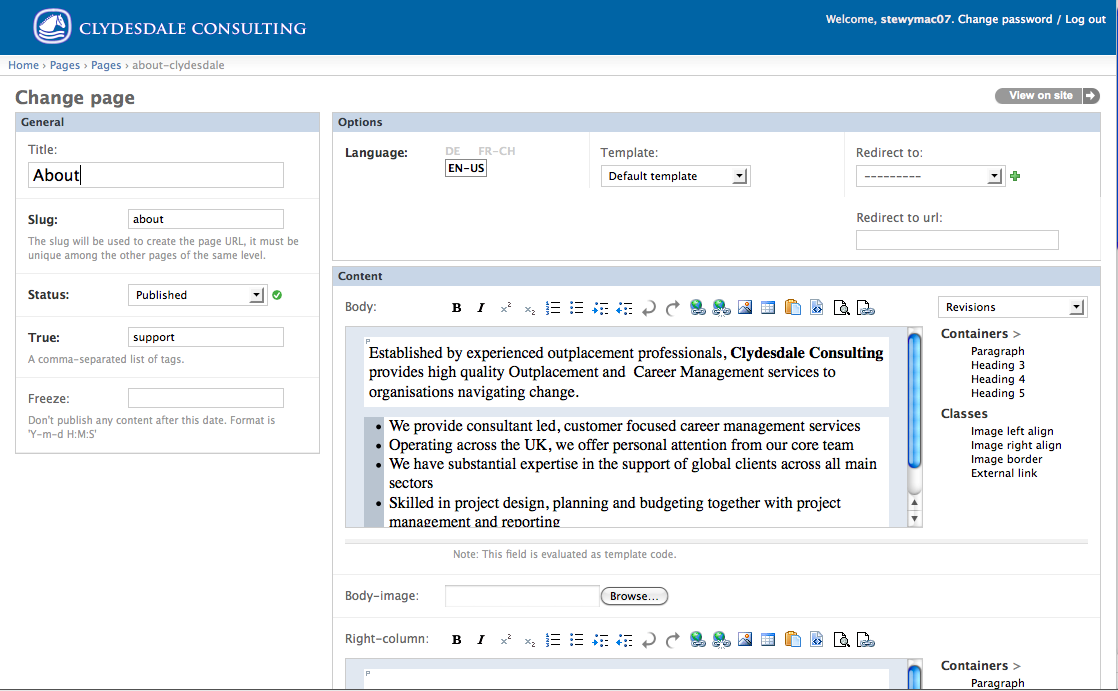Open first Pages breadcrumb link
Screen dimensions: 1118x691
pyautogui.click(x=65, y=65)
